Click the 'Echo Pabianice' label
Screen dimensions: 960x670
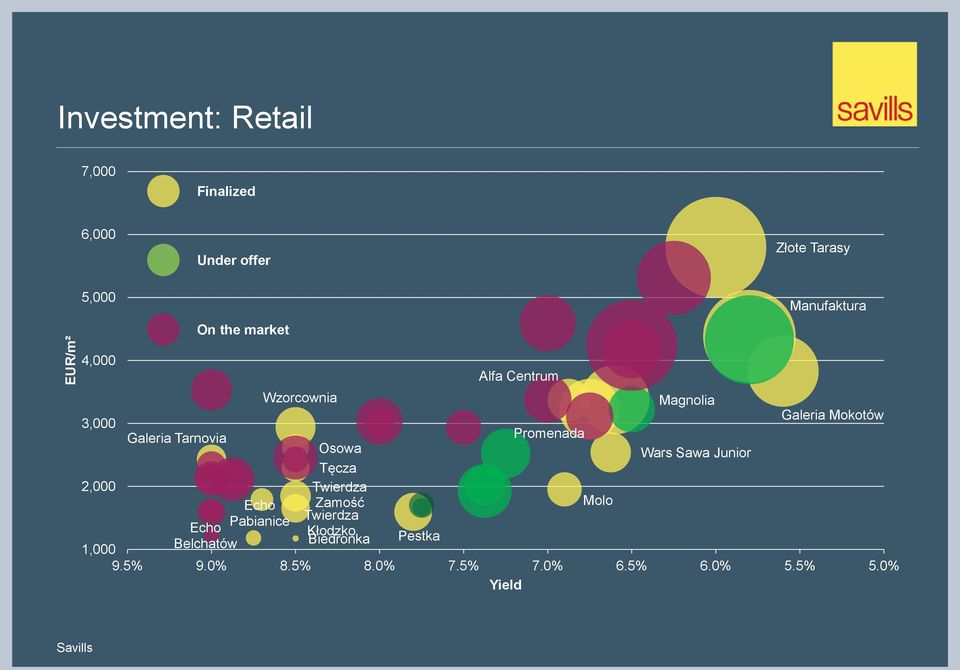tap(260, 513)
